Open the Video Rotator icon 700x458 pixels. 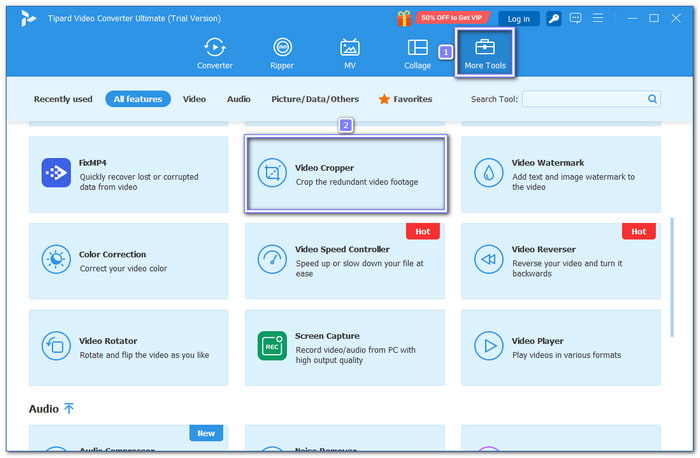(x=56, y=346)
